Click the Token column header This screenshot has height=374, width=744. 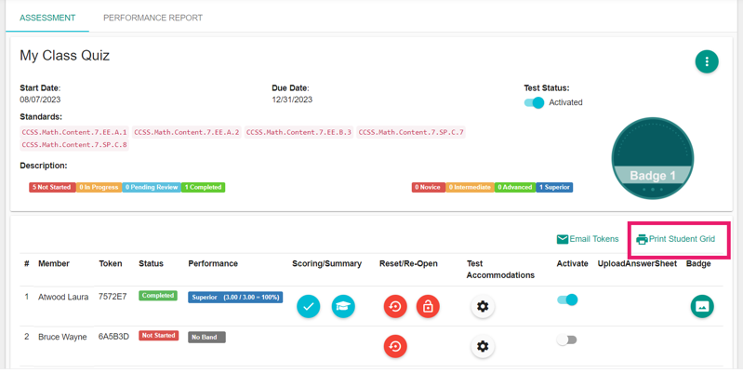[x=110, y=264]
